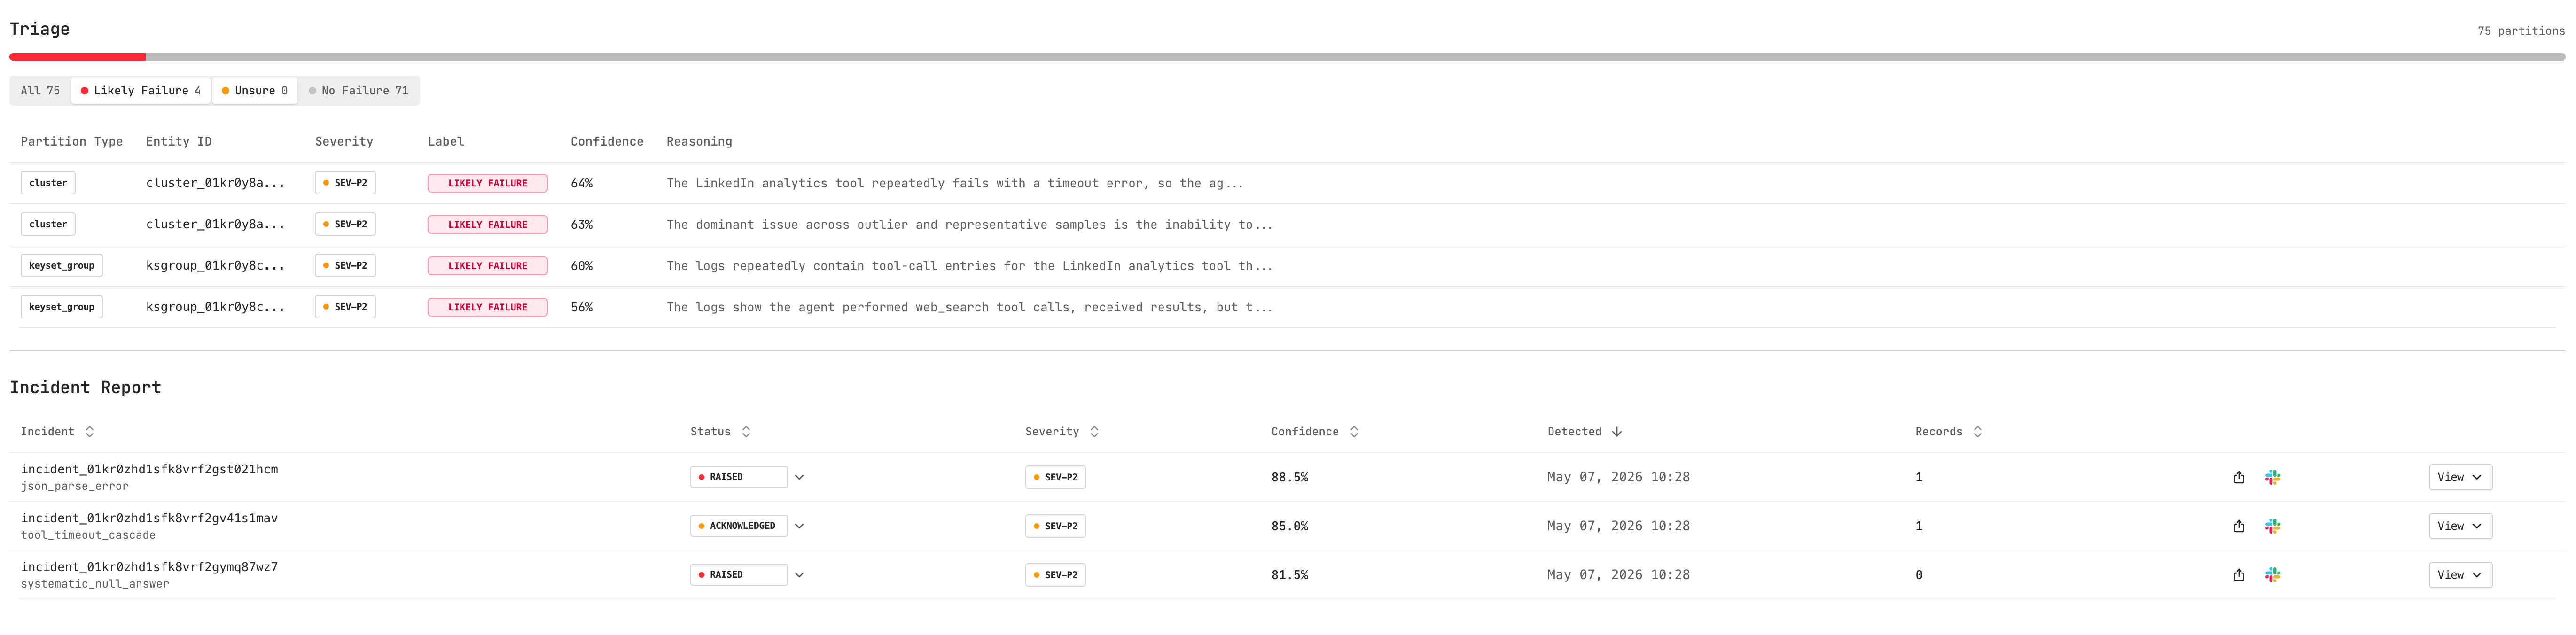Image resolution: width=2576 pixels, height=635 pixels.
Task: Click the Incident Report heading
Action: (85, 388)
